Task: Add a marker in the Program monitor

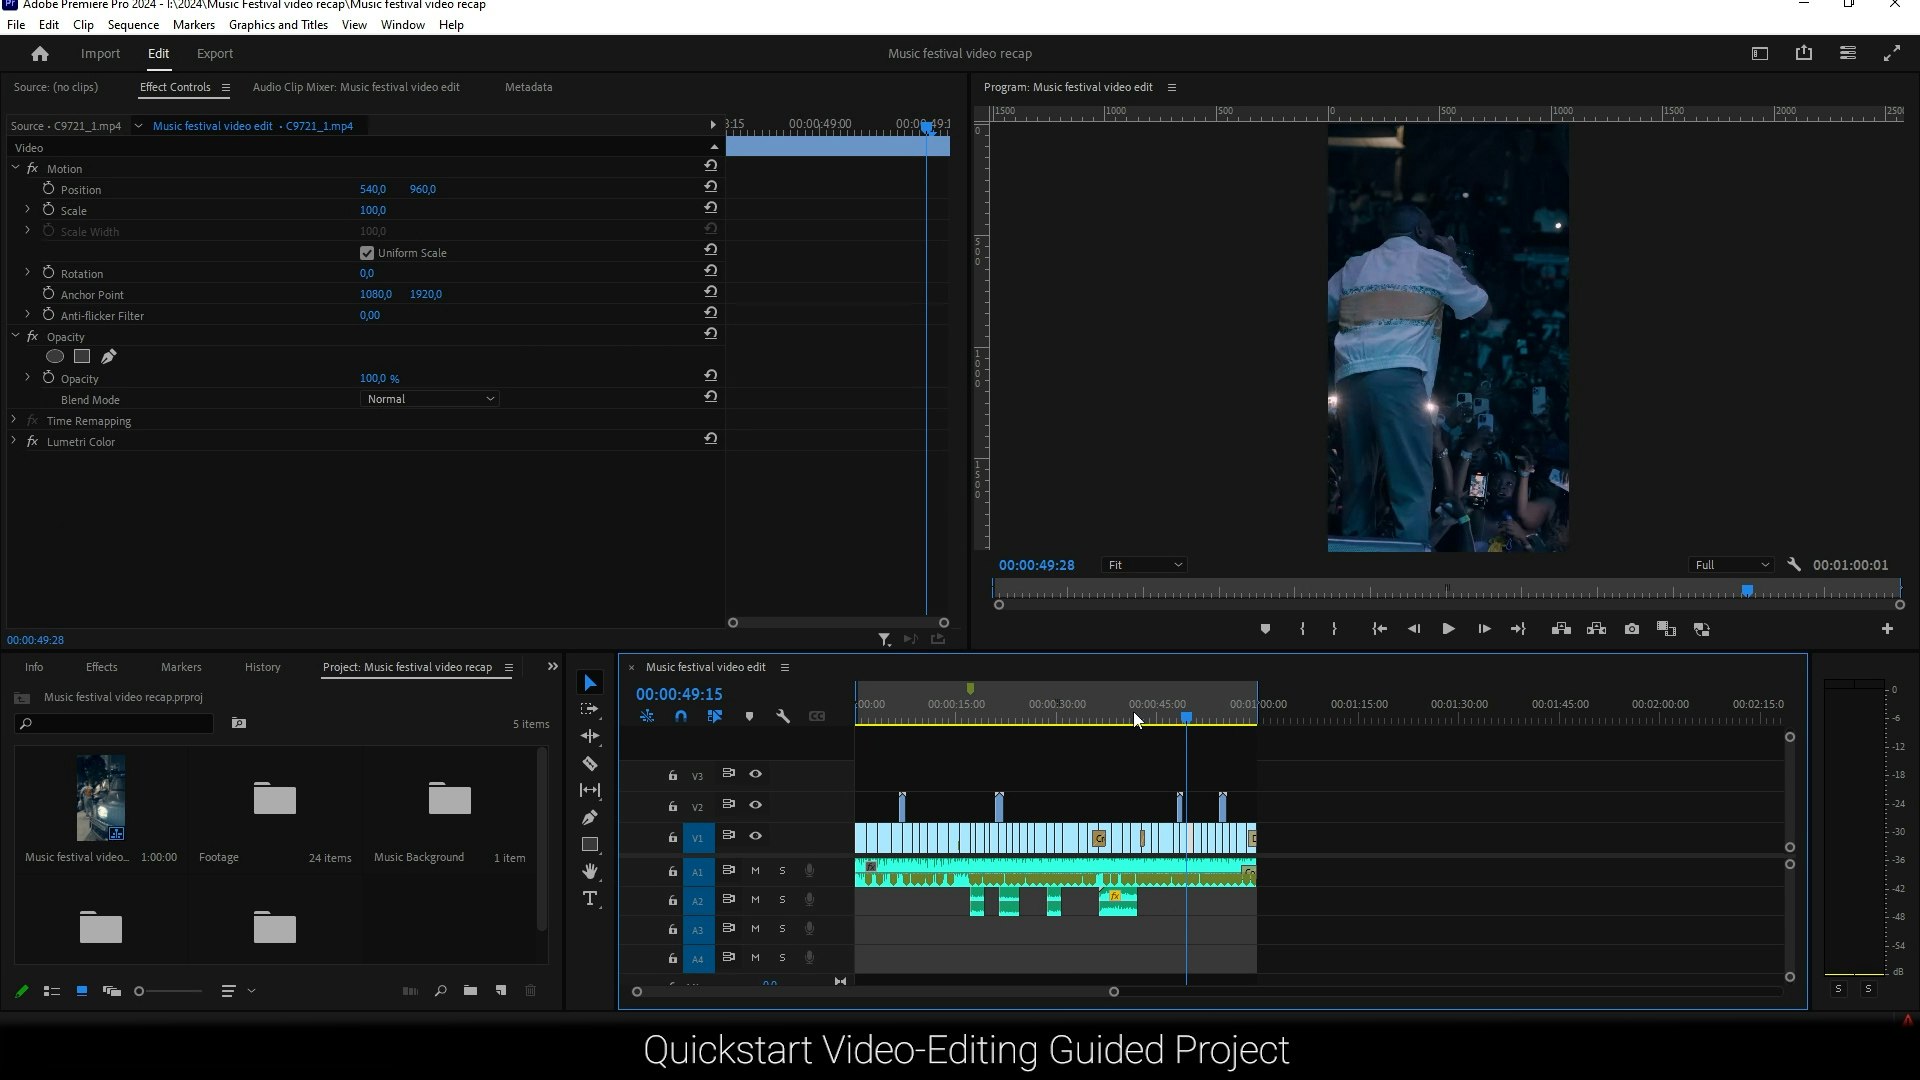Action: (x=1264, y=629)
